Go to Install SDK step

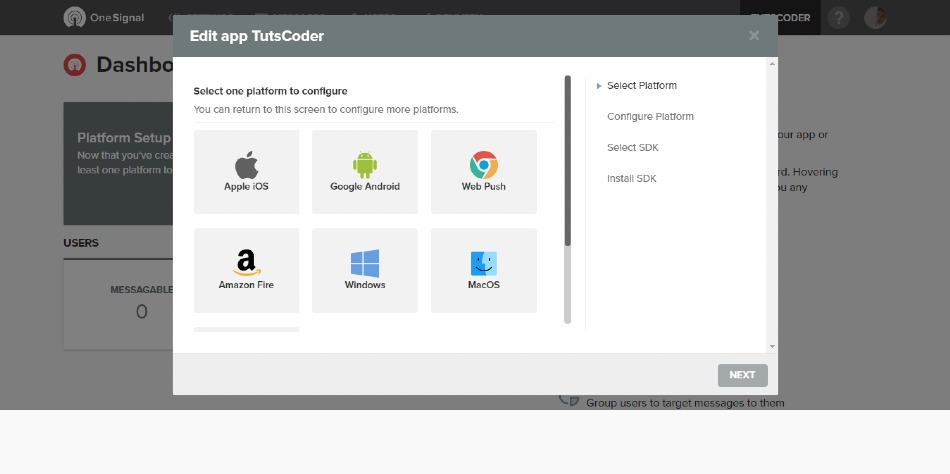631,178
